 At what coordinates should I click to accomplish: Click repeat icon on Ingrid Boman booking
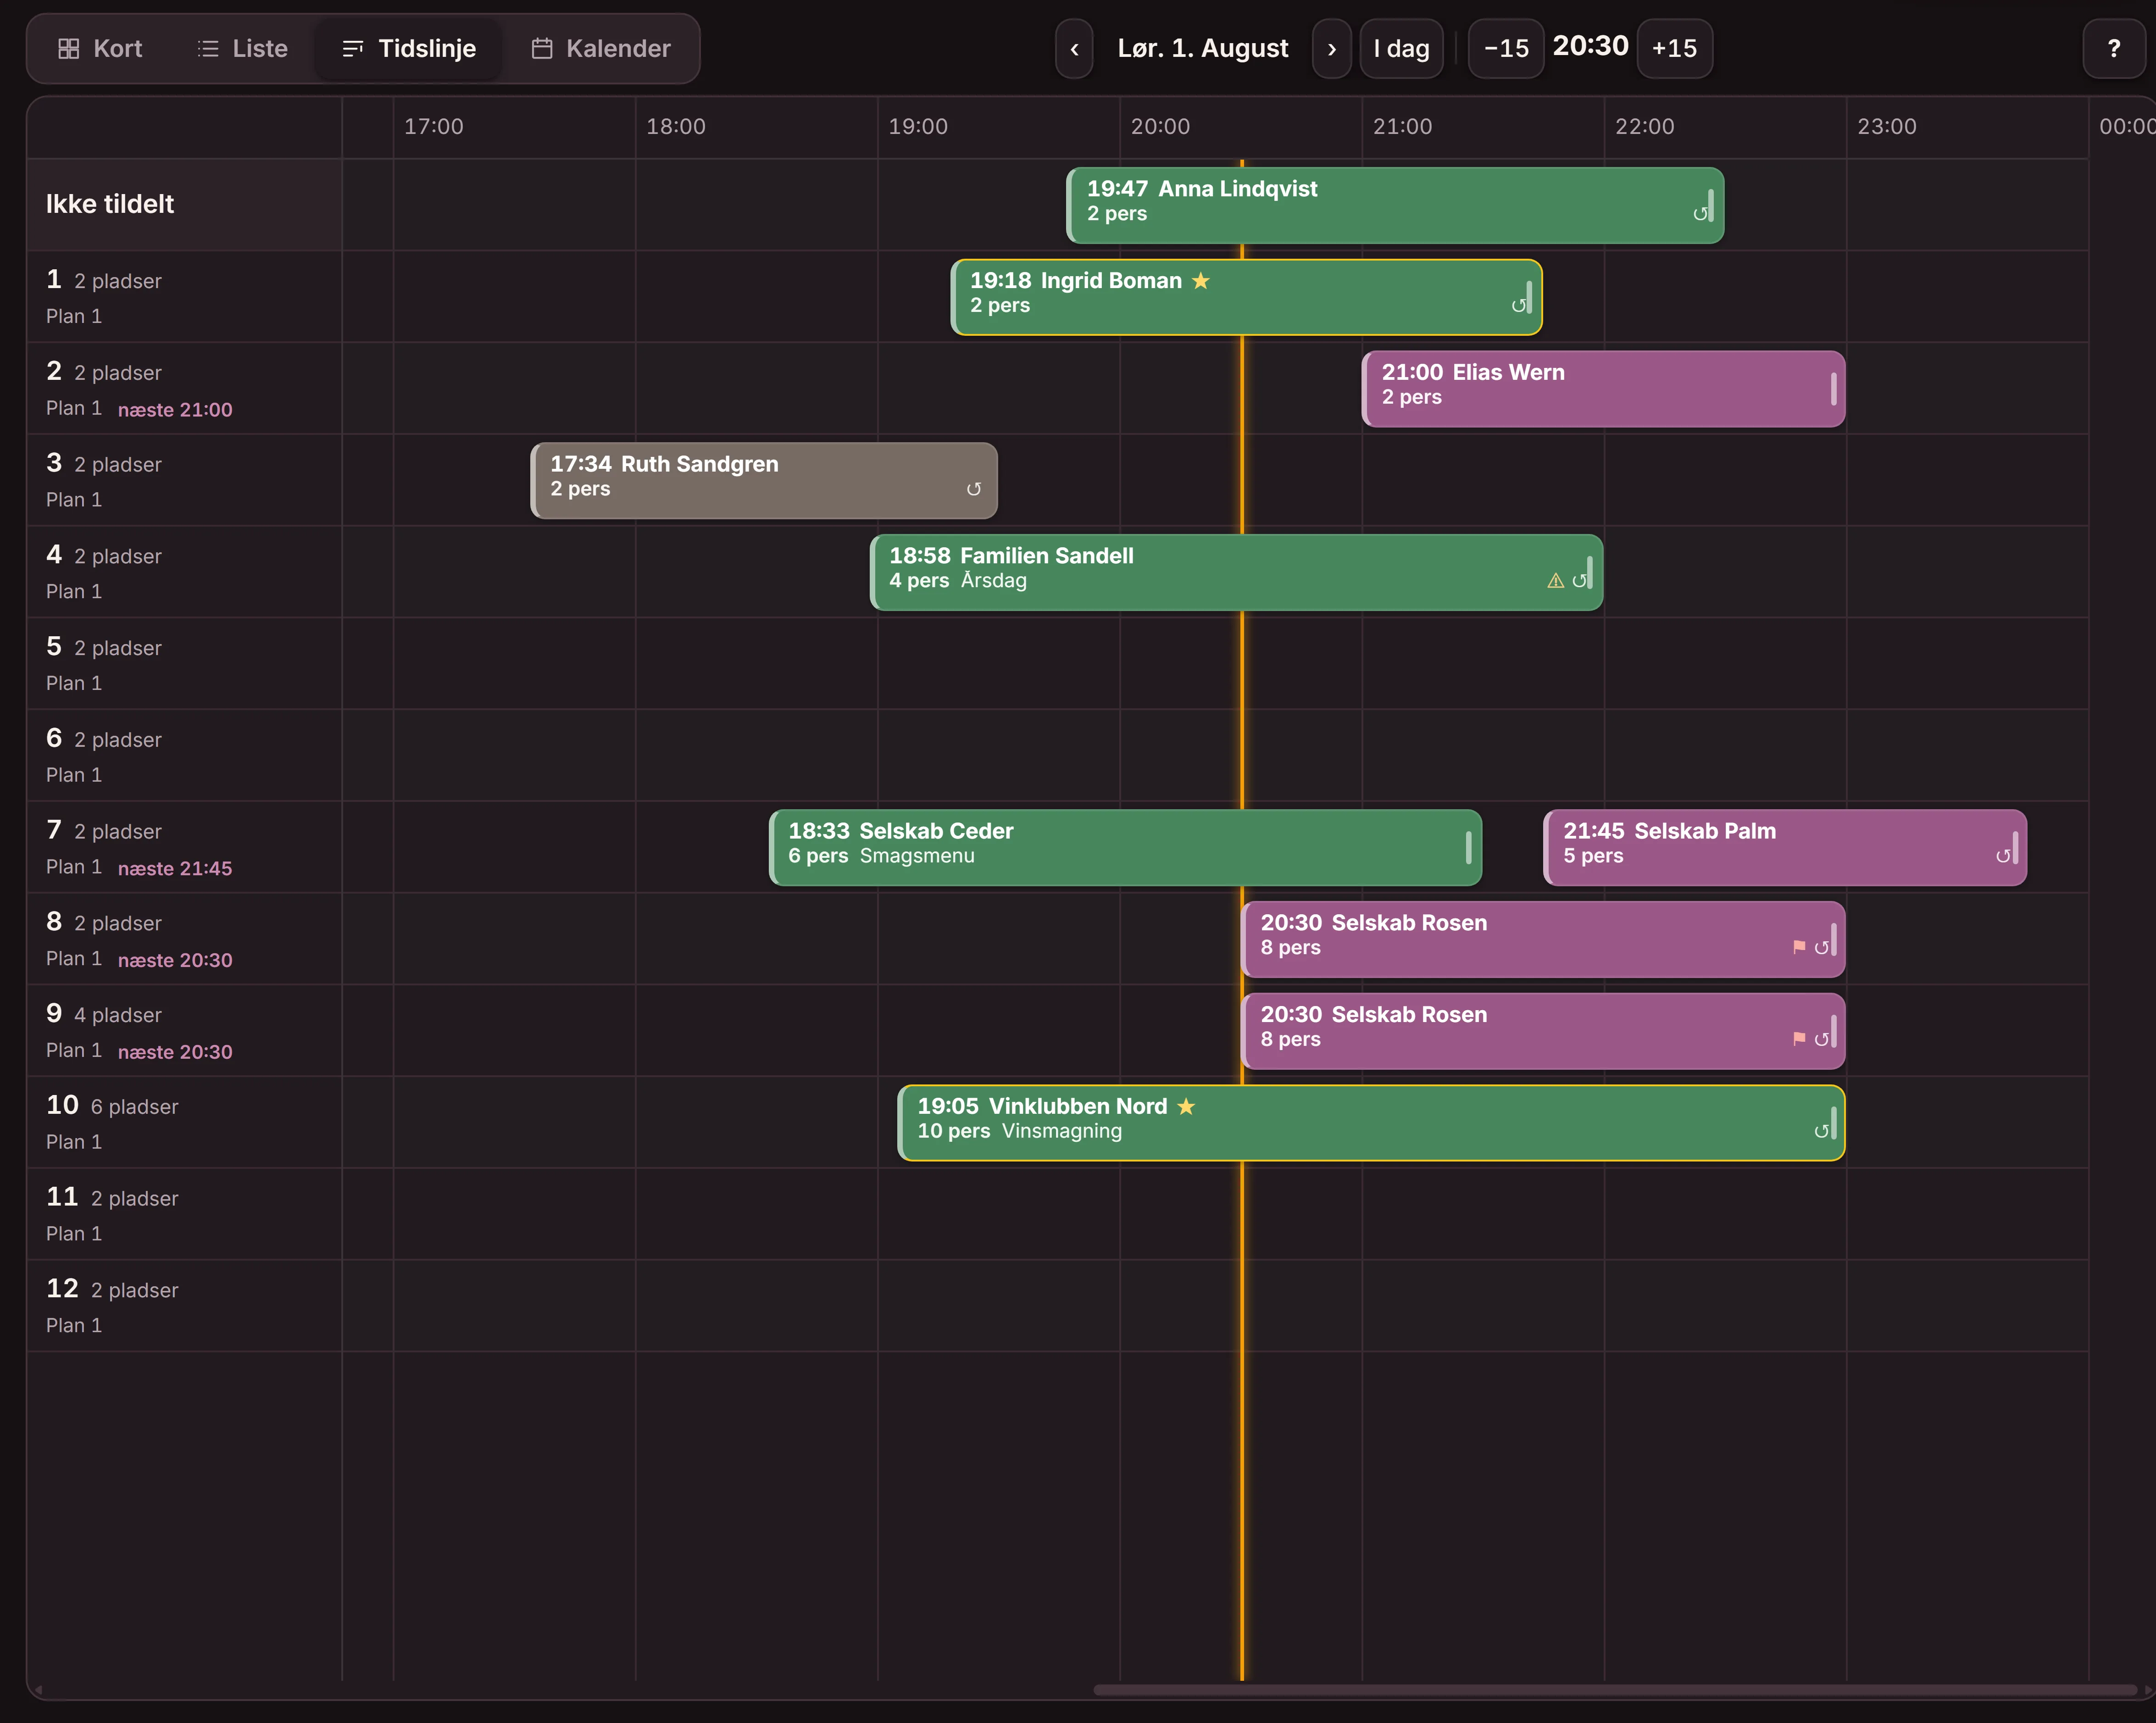click(1517, 306)
